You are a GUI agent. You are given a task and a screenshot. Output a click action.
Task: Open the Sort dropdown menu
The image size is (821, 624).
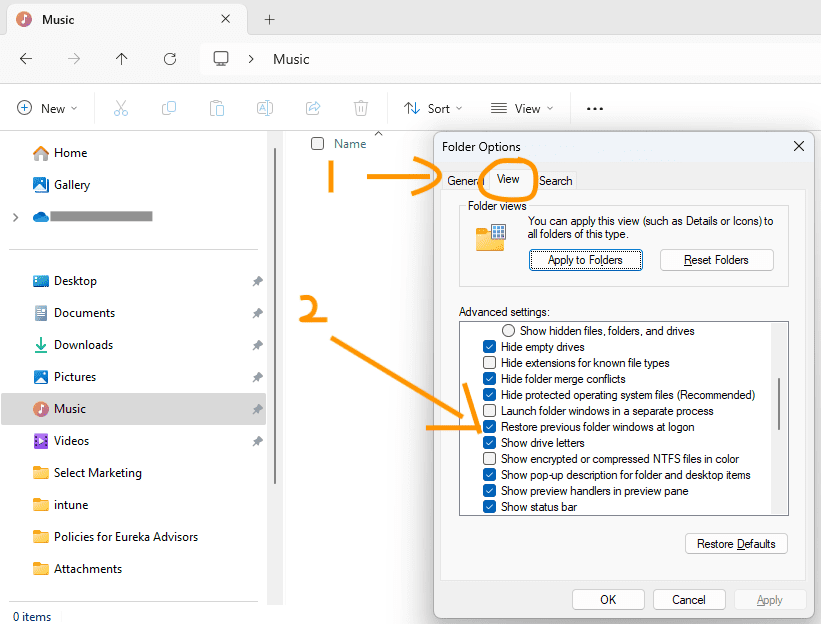tap(434, 108)
